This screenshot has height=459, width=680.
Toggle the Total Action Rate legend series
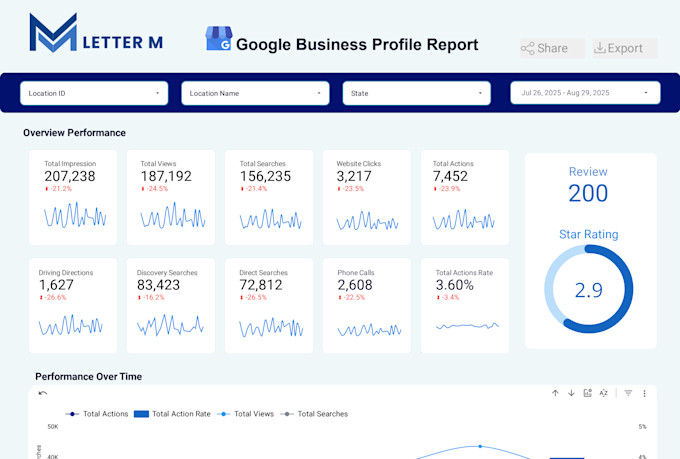click(x=172, y=414)
